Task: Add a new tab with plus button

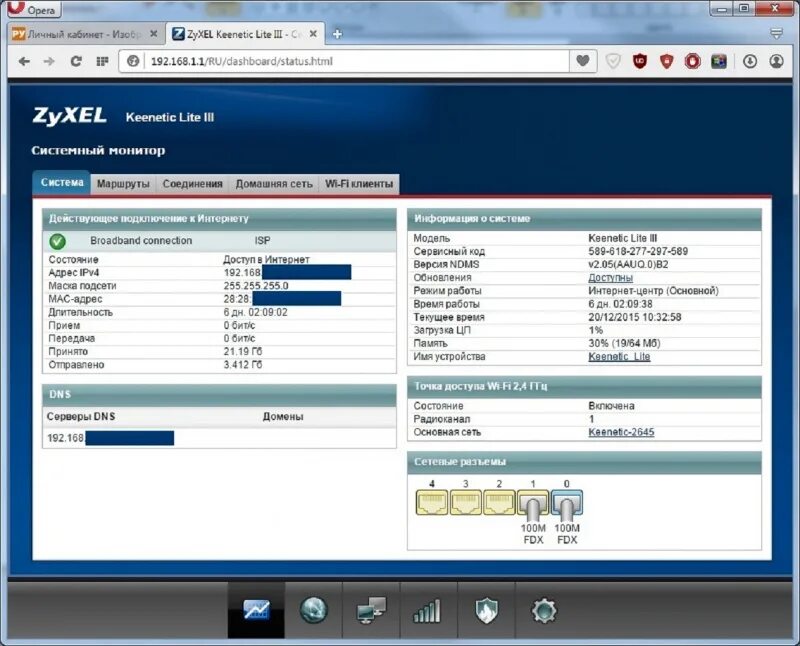Action: [x=337, y=34]
